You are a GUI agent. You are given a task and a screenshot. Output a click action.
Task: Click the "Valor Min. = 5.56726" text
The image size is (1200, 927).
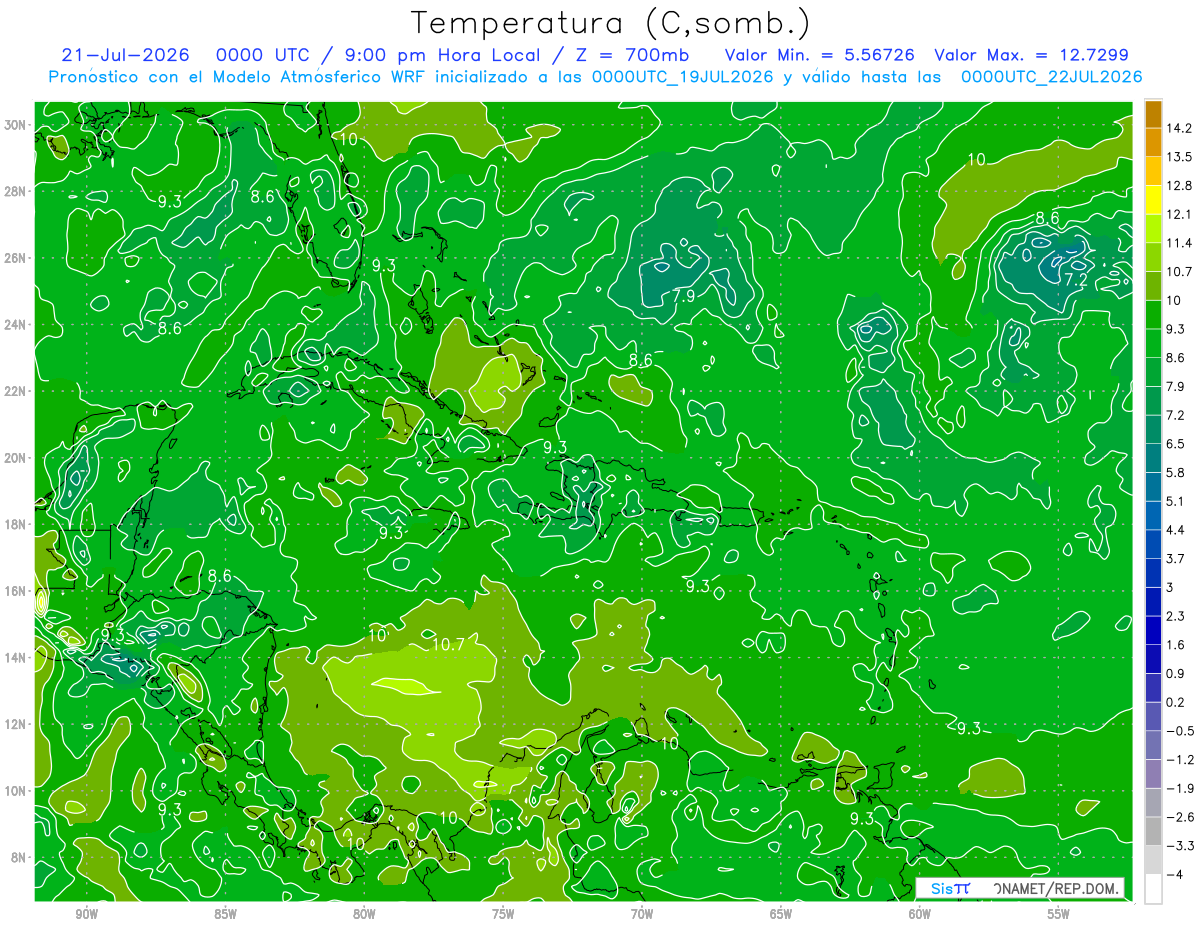[819, 55]
